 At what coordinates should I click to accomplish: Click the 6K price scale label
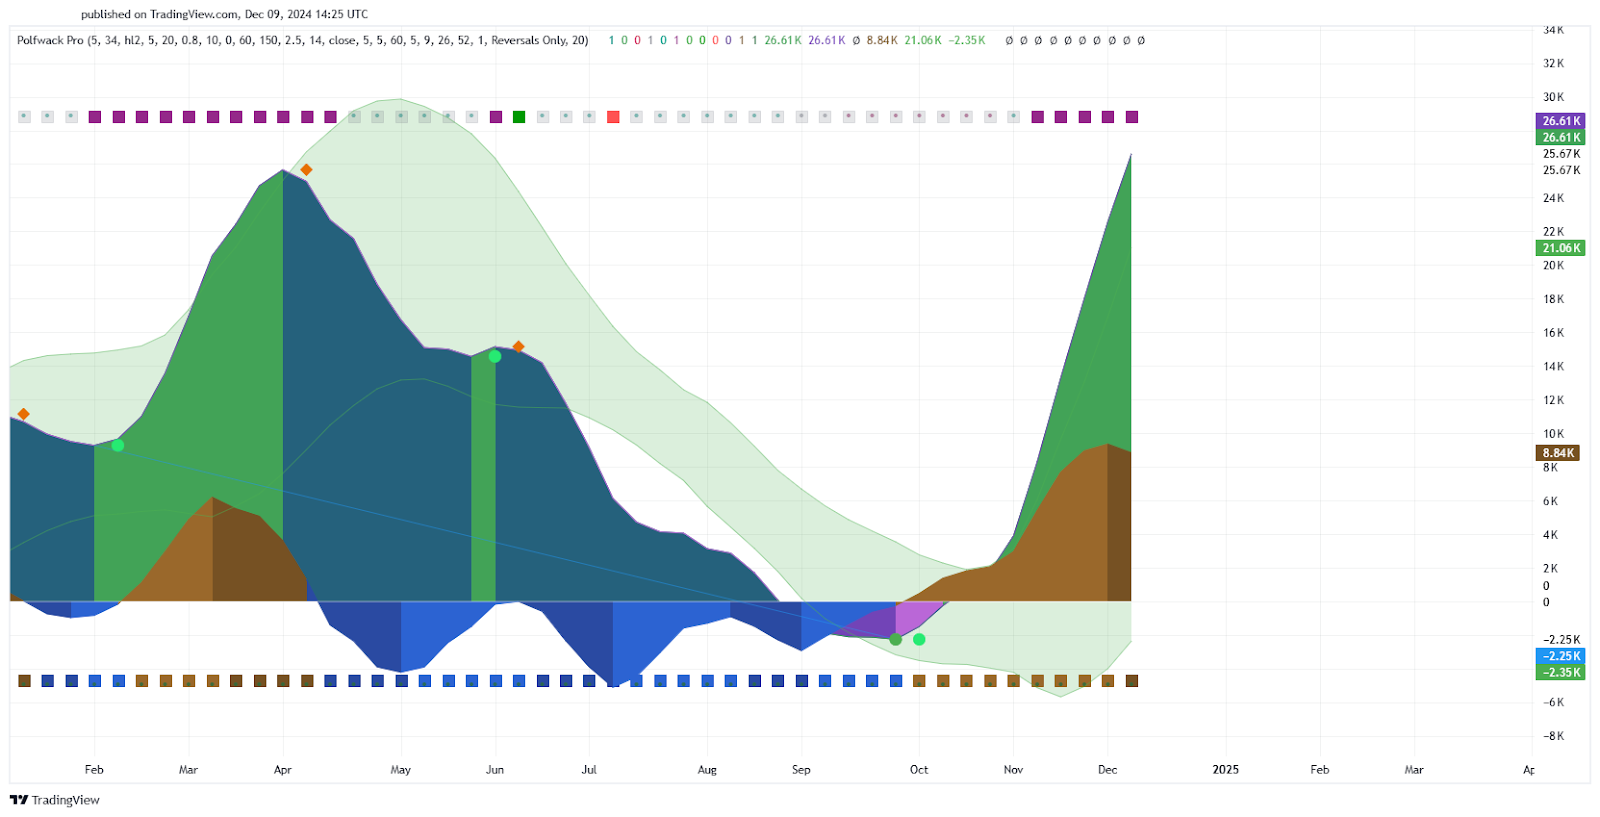pos(1550,501)
